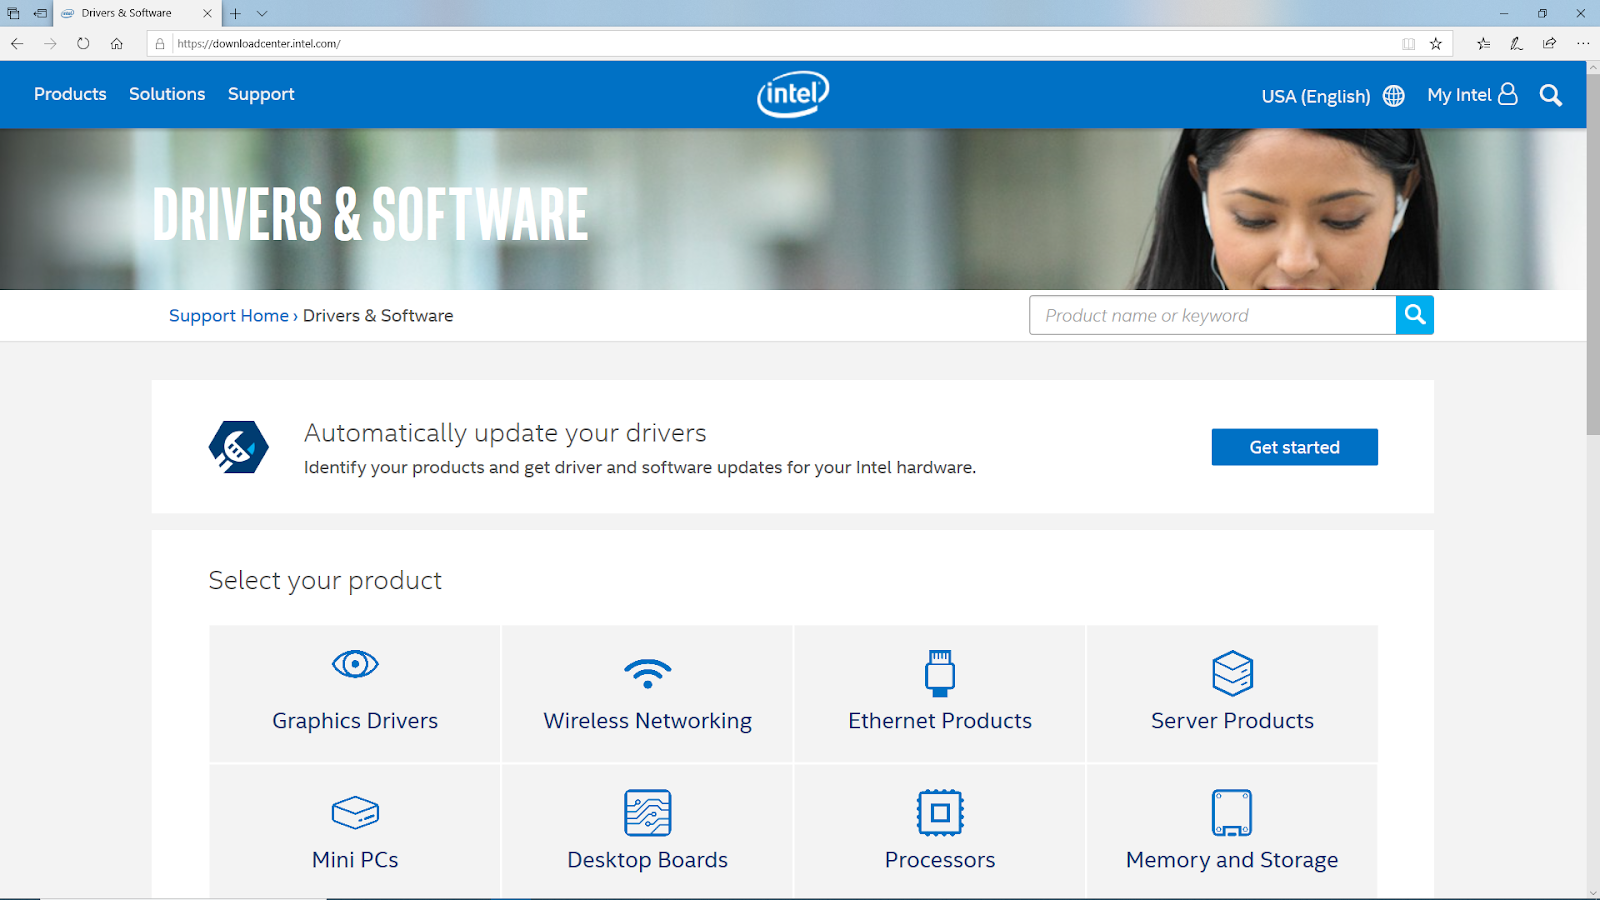Click the Processors chip icon
The height and width of the screenshot is (900, 1600).
pyautogui.click(x=939, y=812)
